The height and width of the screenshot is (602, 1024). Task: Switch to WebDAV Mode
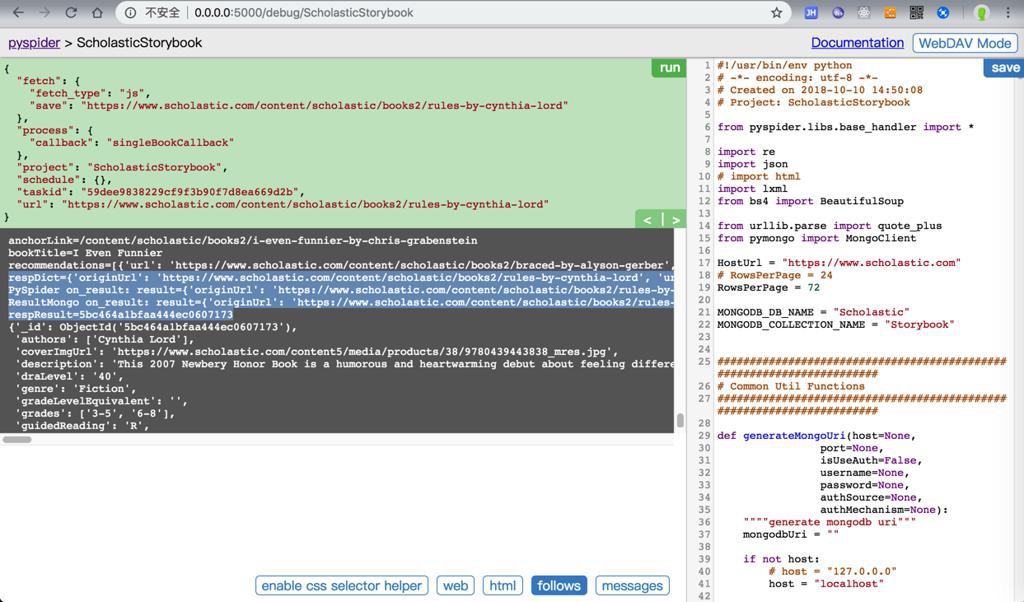tap(965, 43)
